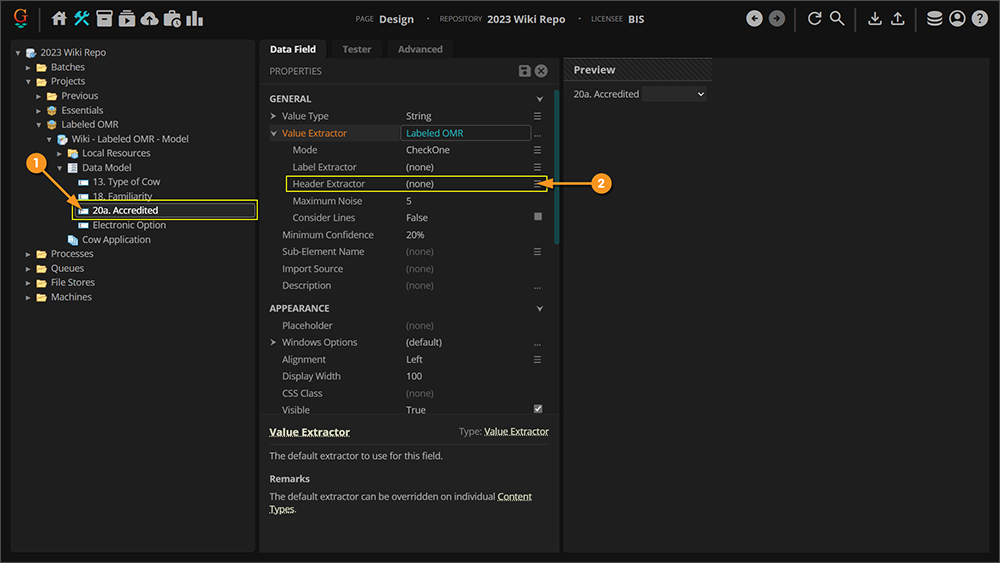Open the Design tools wrench icon
This screenshot has width=1000, height=563.
pos(82,19)
